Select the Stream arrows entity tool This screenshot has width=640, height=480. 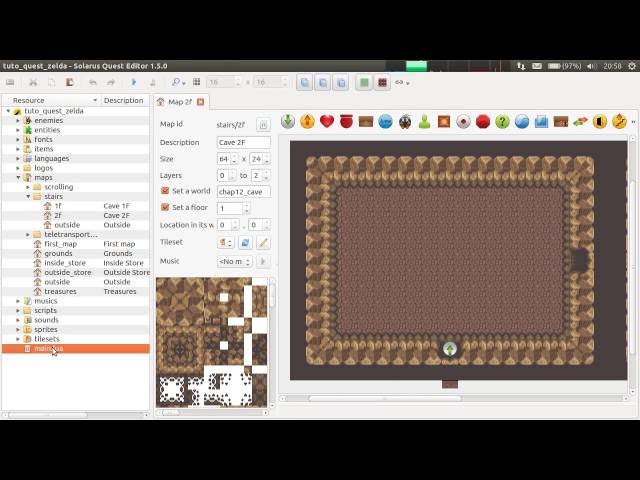[x=580, y=122]
